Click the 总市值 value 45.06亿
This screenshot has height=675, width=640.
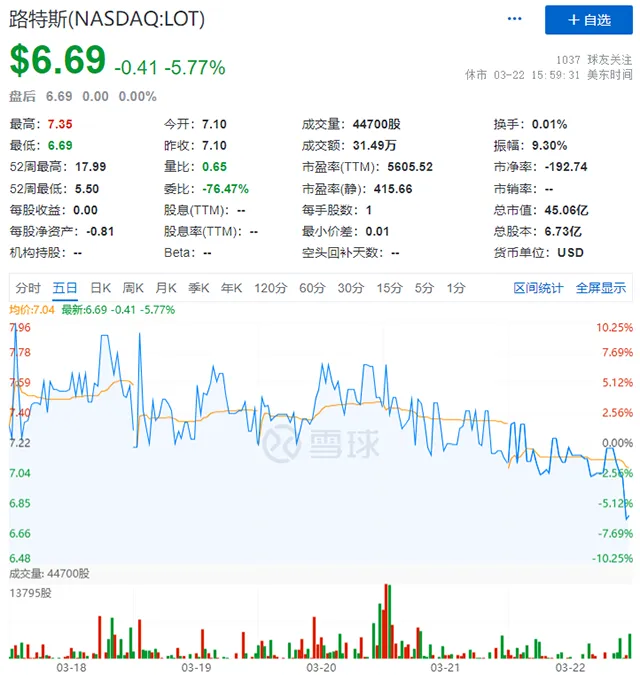(566, 210)
